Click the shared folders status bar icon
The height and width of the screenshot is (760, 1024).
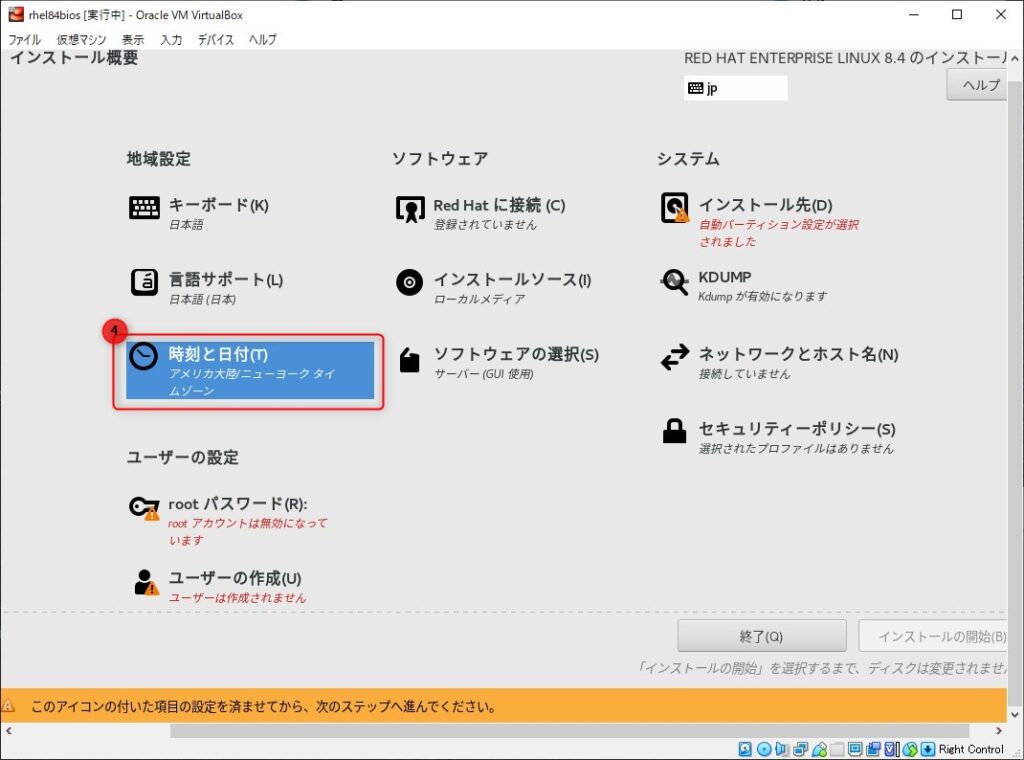coord(837,749)
